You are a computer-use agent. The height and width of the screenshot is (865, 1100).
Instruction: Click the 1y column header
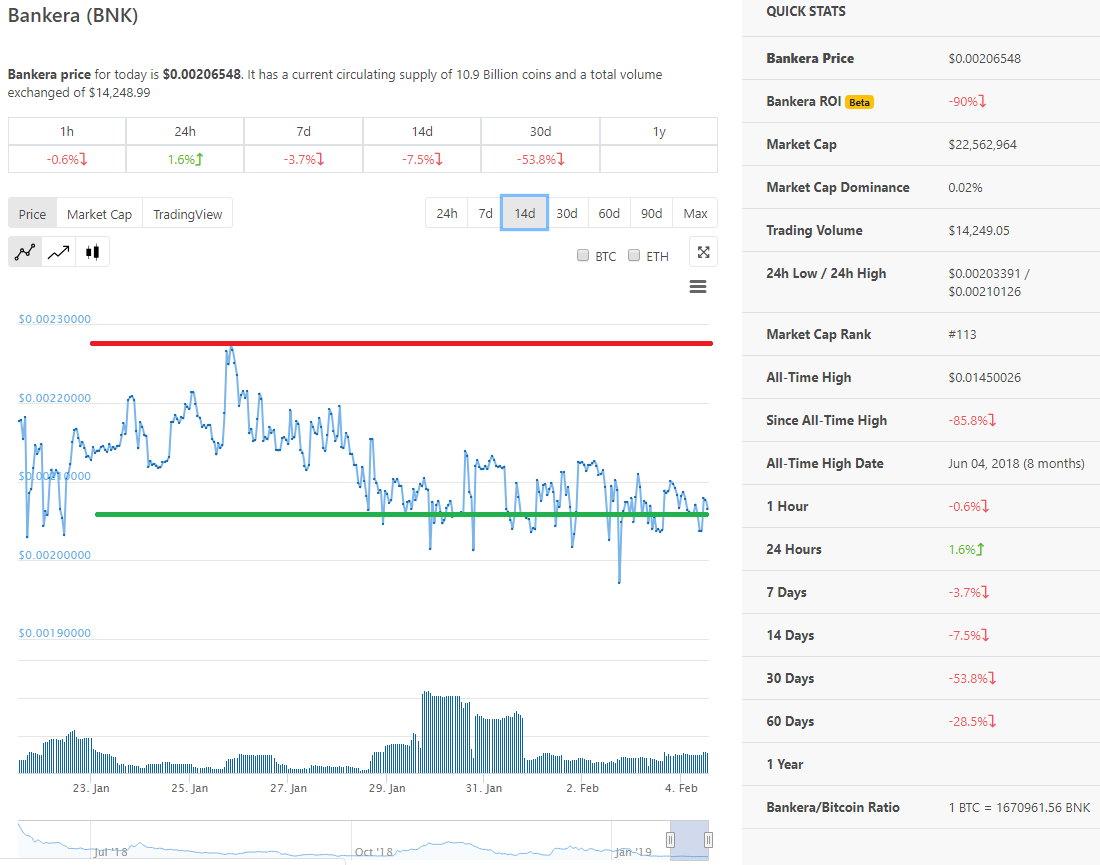point(659,131)
